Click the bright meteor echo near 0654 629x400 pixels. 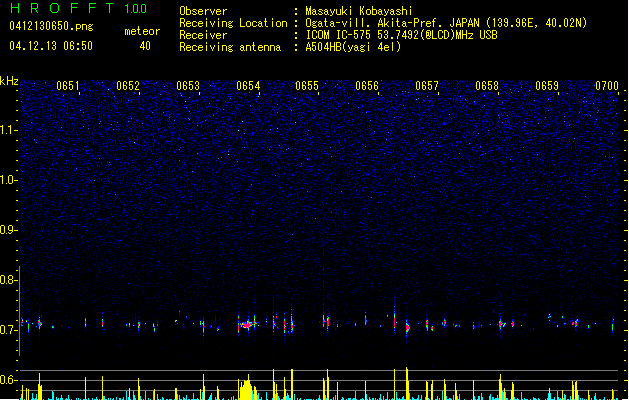(x=248, y=324)
